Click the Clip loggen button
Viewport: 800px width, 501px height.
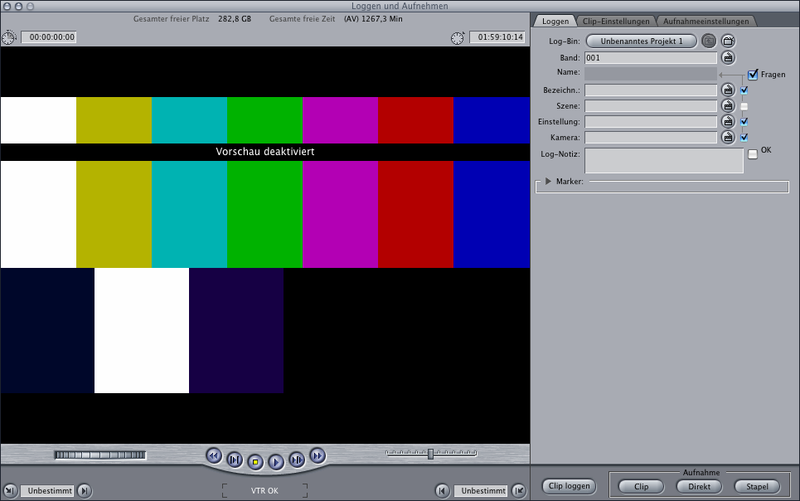[569, 486]
